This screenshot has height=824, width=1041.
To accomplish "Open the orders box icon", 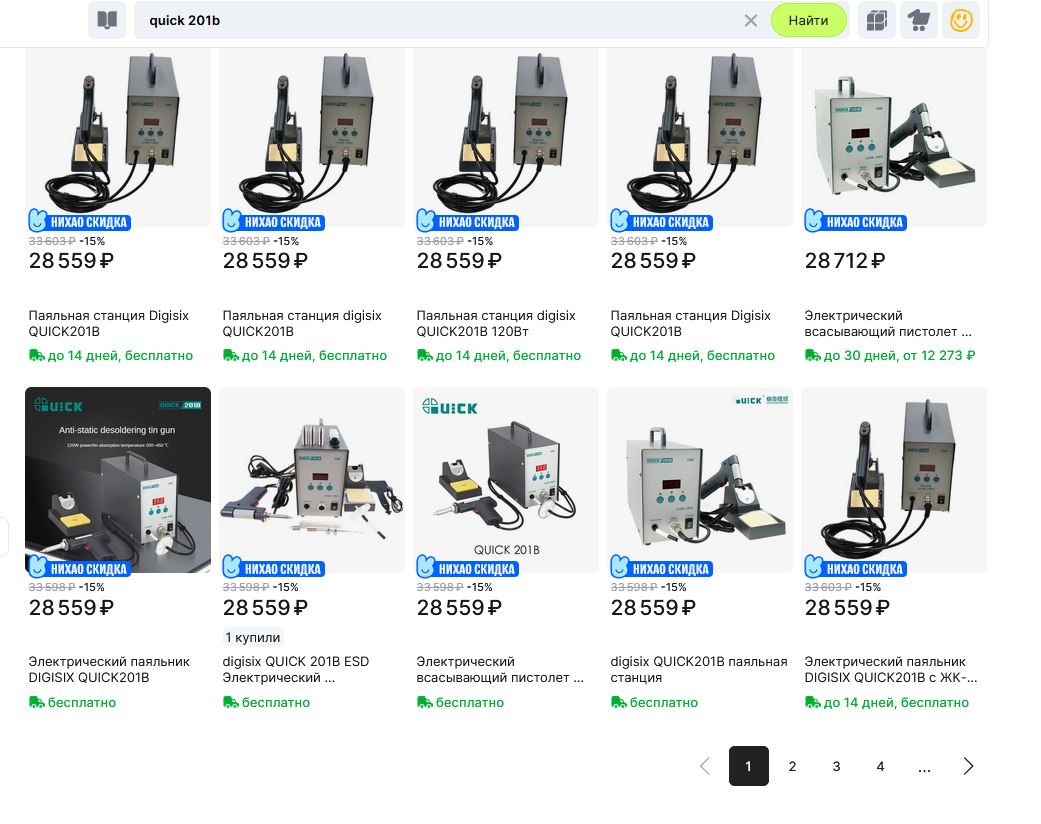I will 876,20.
